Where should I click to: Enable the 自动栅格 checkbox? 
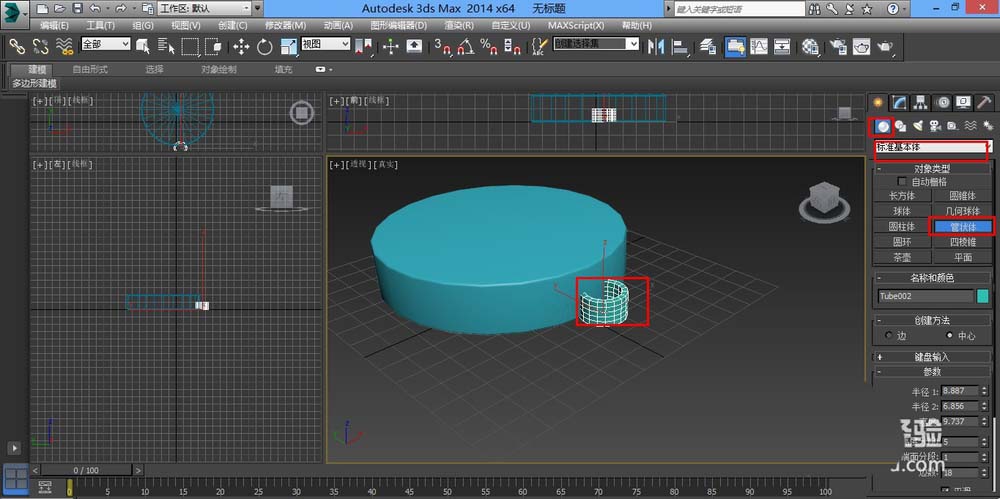coord(903,182)
